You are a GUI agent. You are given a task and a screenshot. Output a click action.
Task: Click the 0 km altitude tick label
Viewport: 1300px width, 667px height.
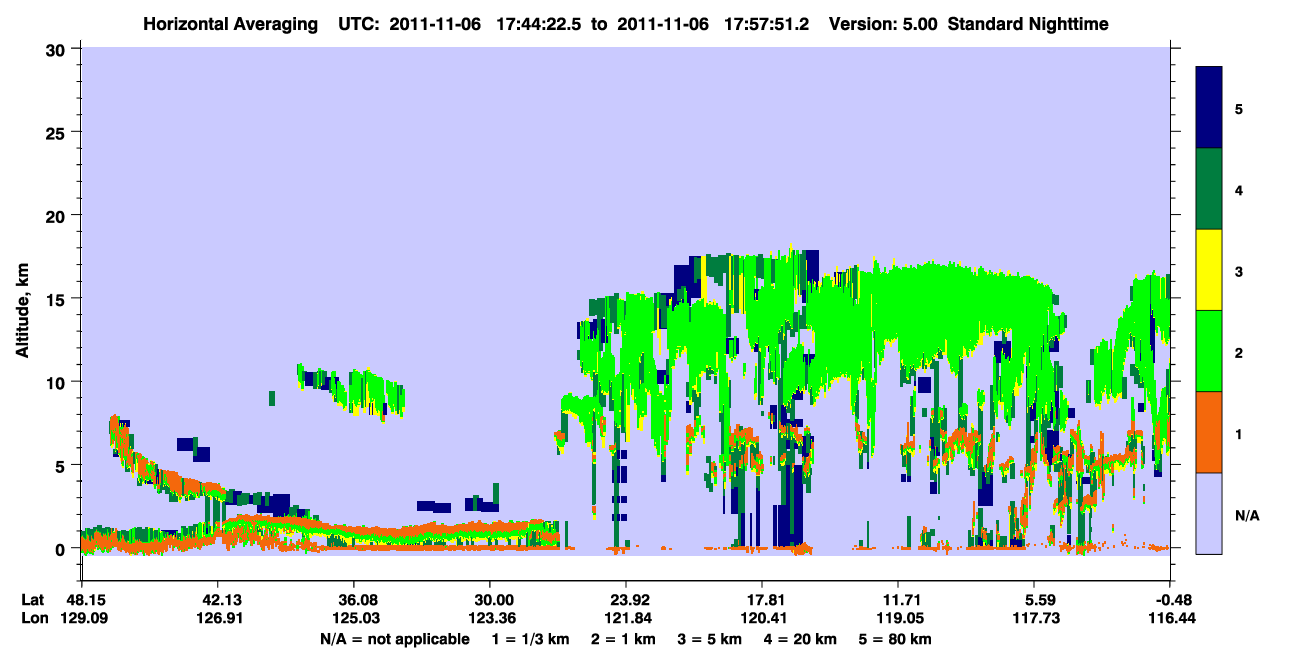(x=64, y=549)
